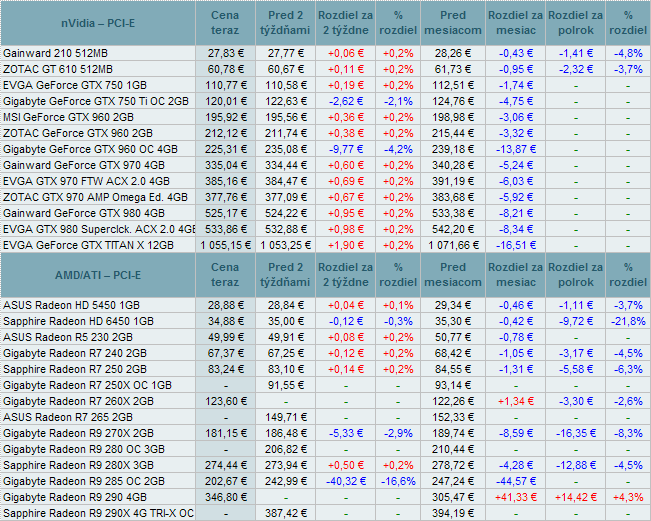Click 'Gigabyte Radeon R7 240 2GB' name

75,353
